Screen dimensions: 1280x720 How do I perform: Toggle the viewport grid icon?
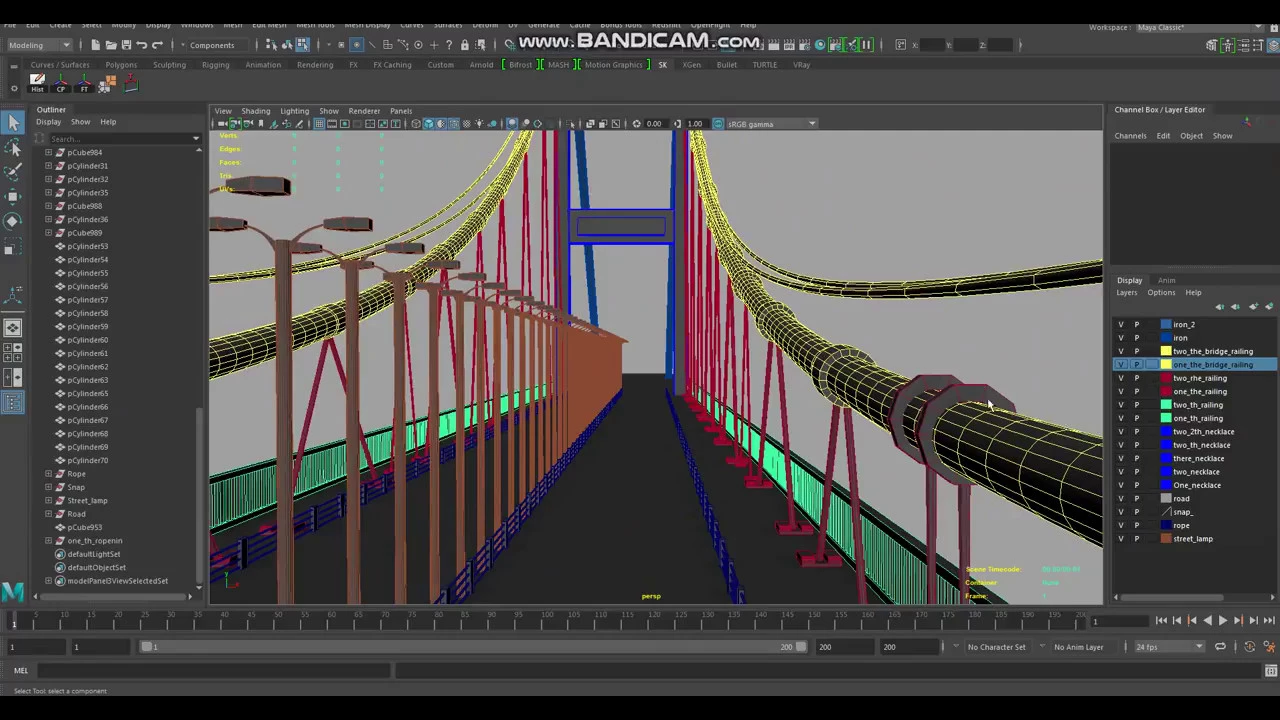point(318,124)
